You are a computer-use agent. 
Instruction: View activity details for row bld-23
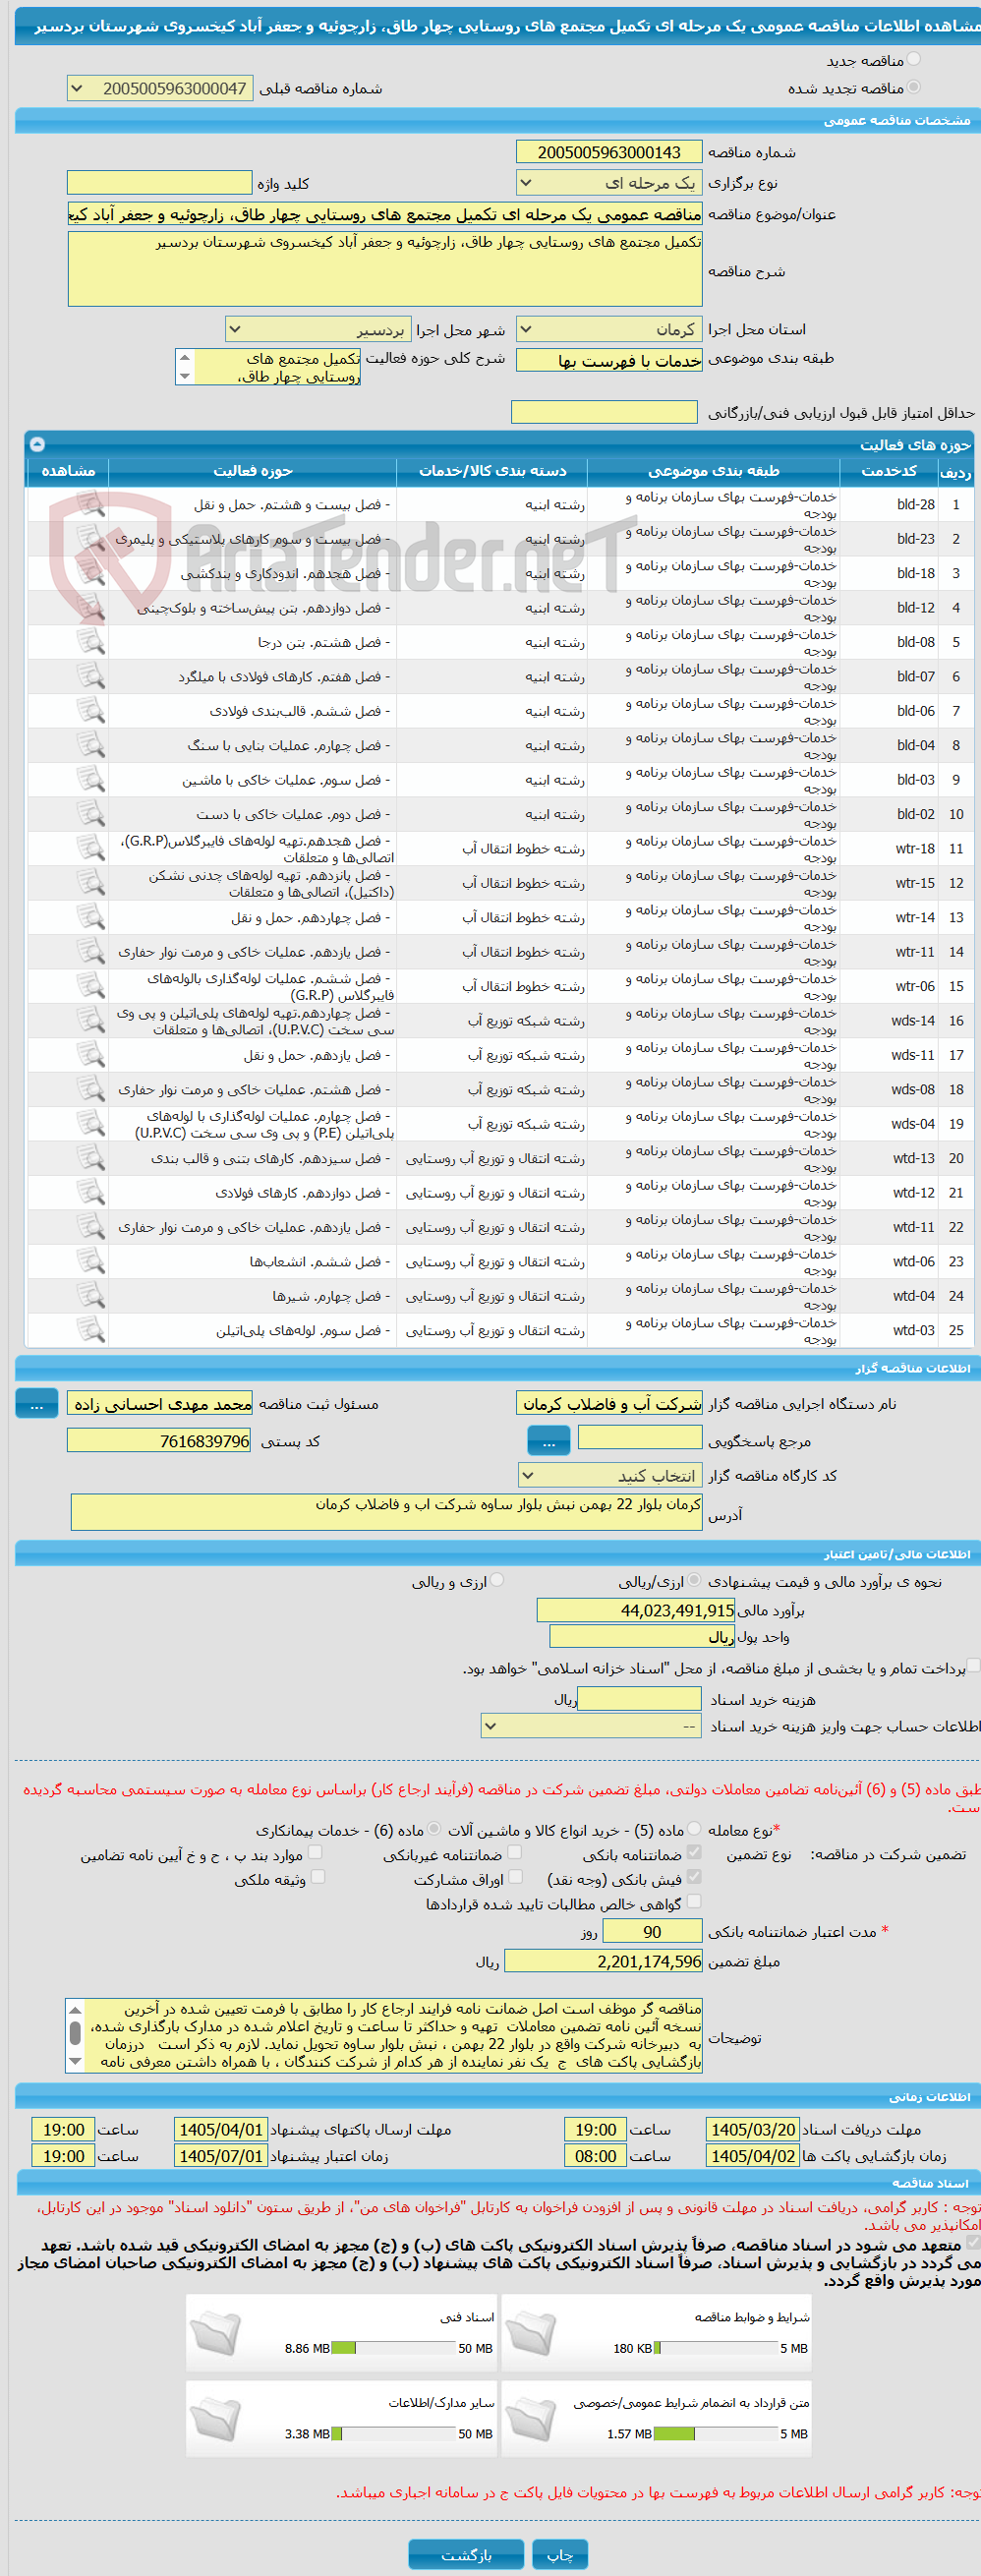click(91, 539)
